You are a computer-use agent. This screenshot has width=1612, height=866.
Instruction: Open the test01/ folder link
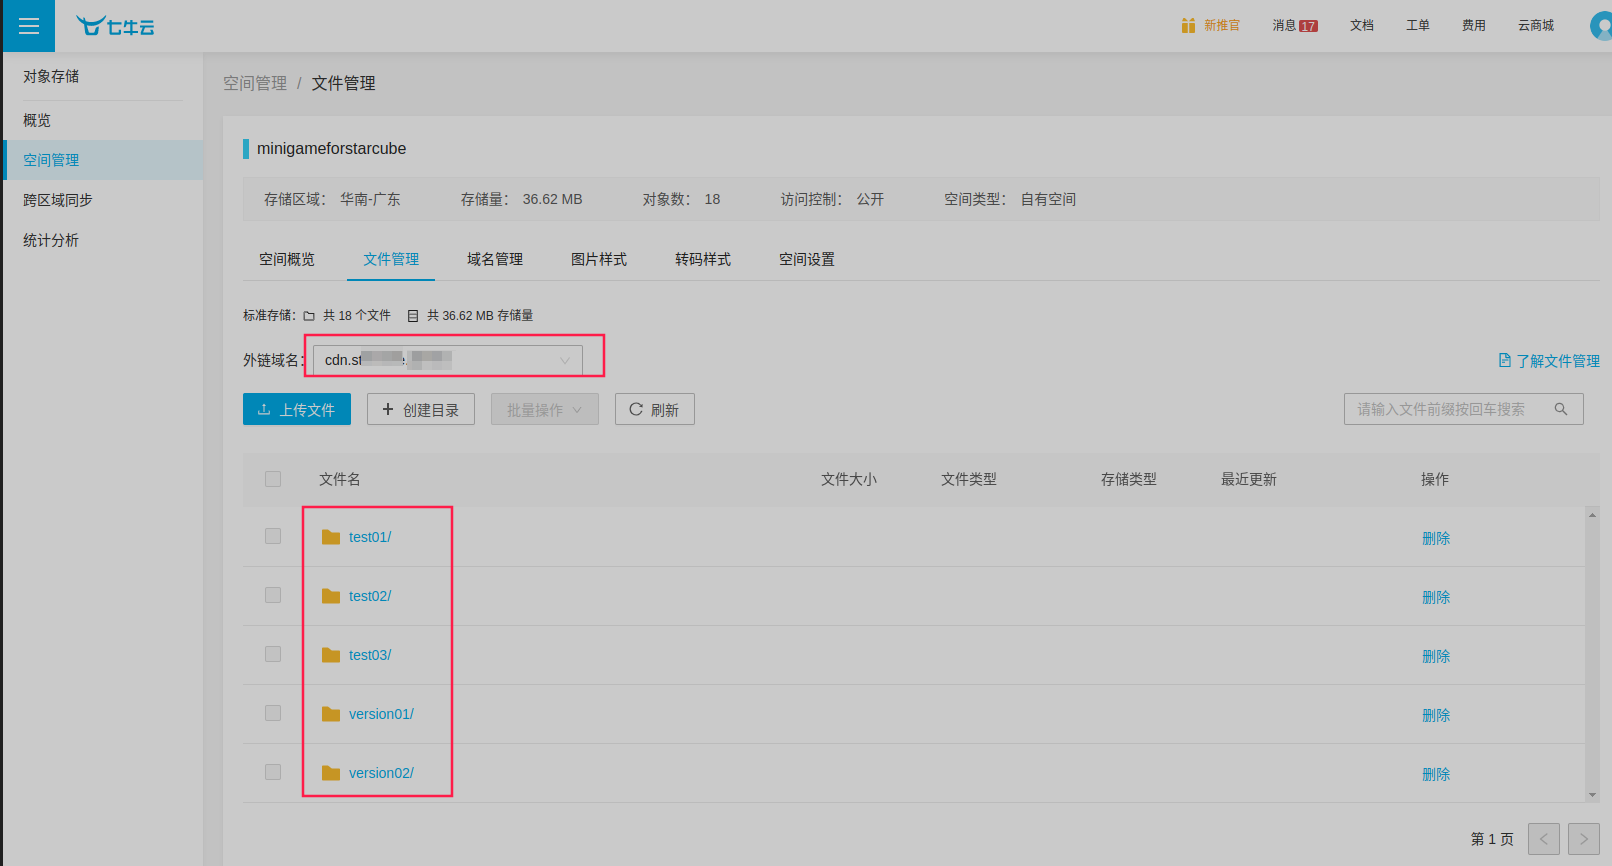370,537
